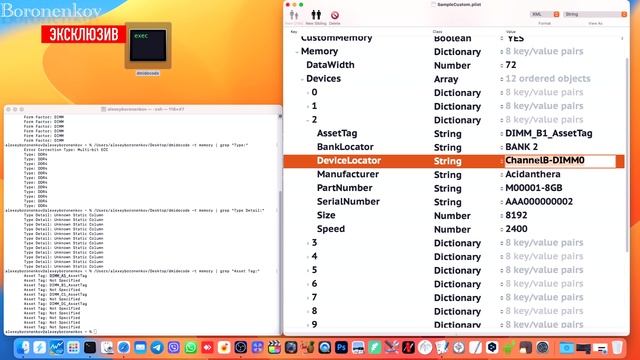Expand device 1 dictionary

pyautogui.click(x=308, y=107)
